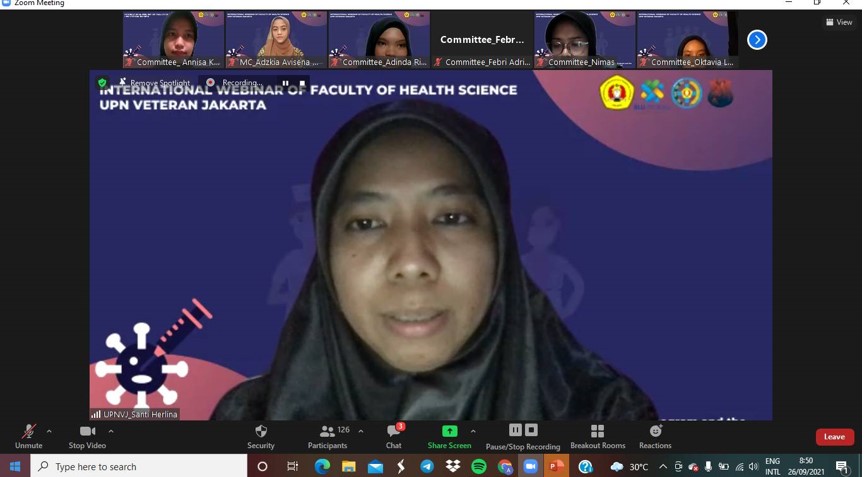Click Remove Spotlight on the video

[154, 83]
